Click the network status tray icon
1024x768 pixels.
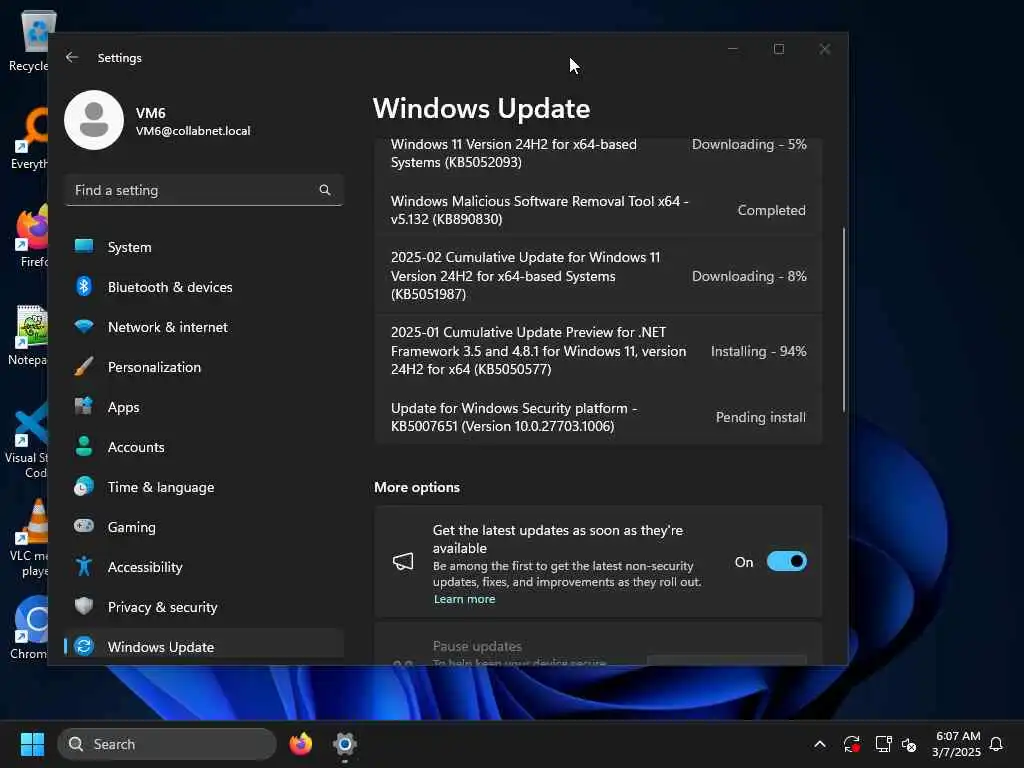tap(883, 744)
